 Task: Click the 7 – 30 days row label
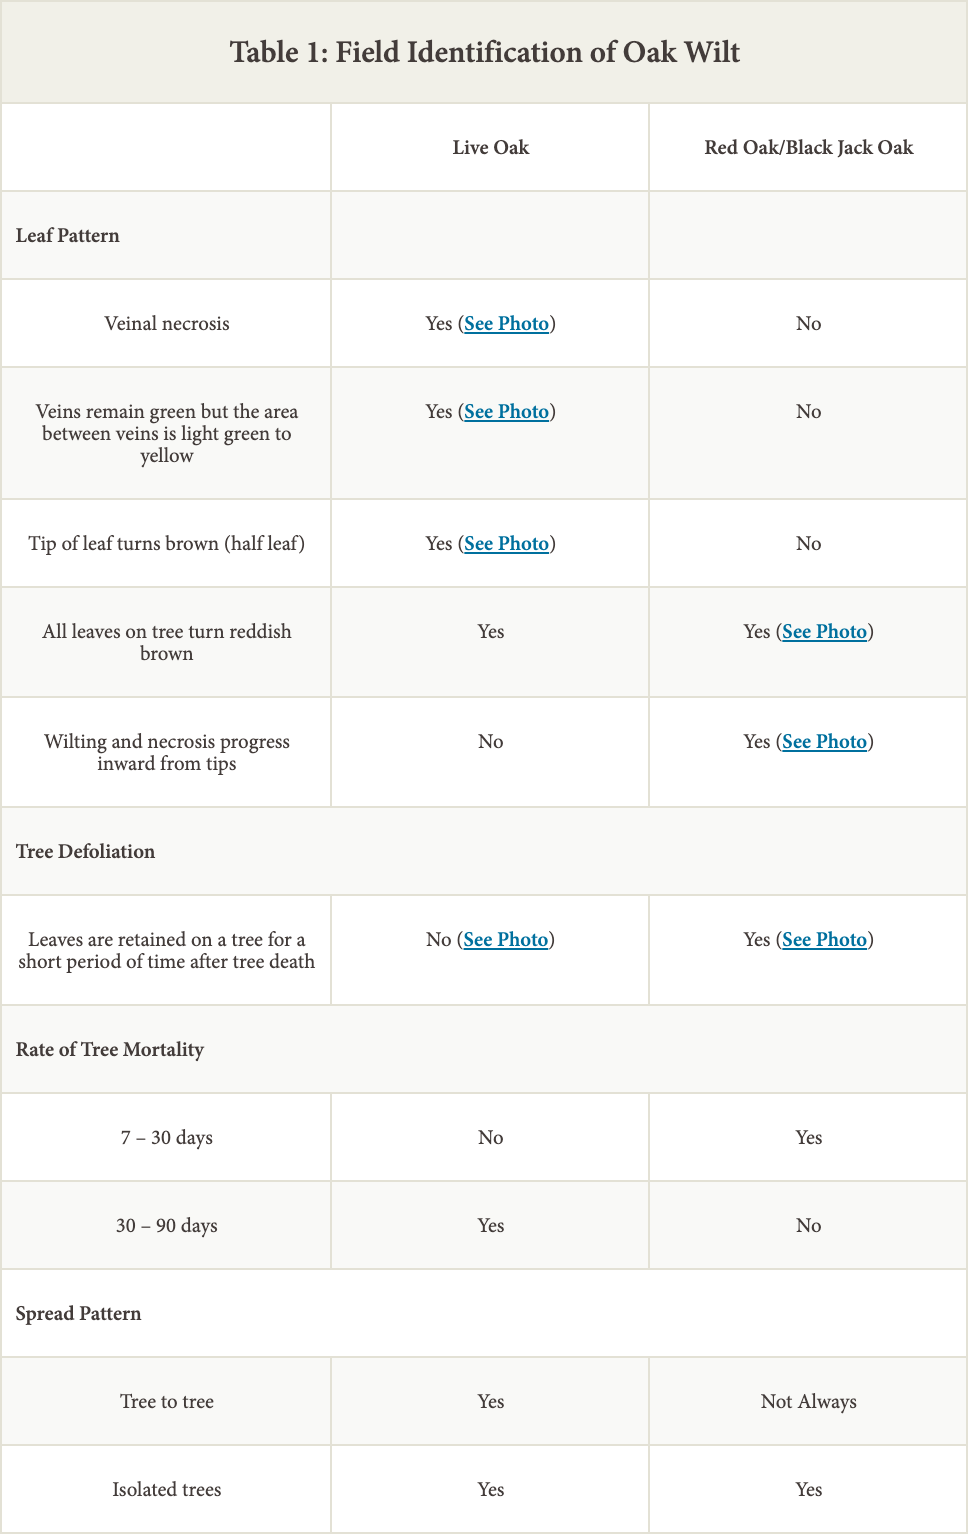click(x=166, y=1138)
